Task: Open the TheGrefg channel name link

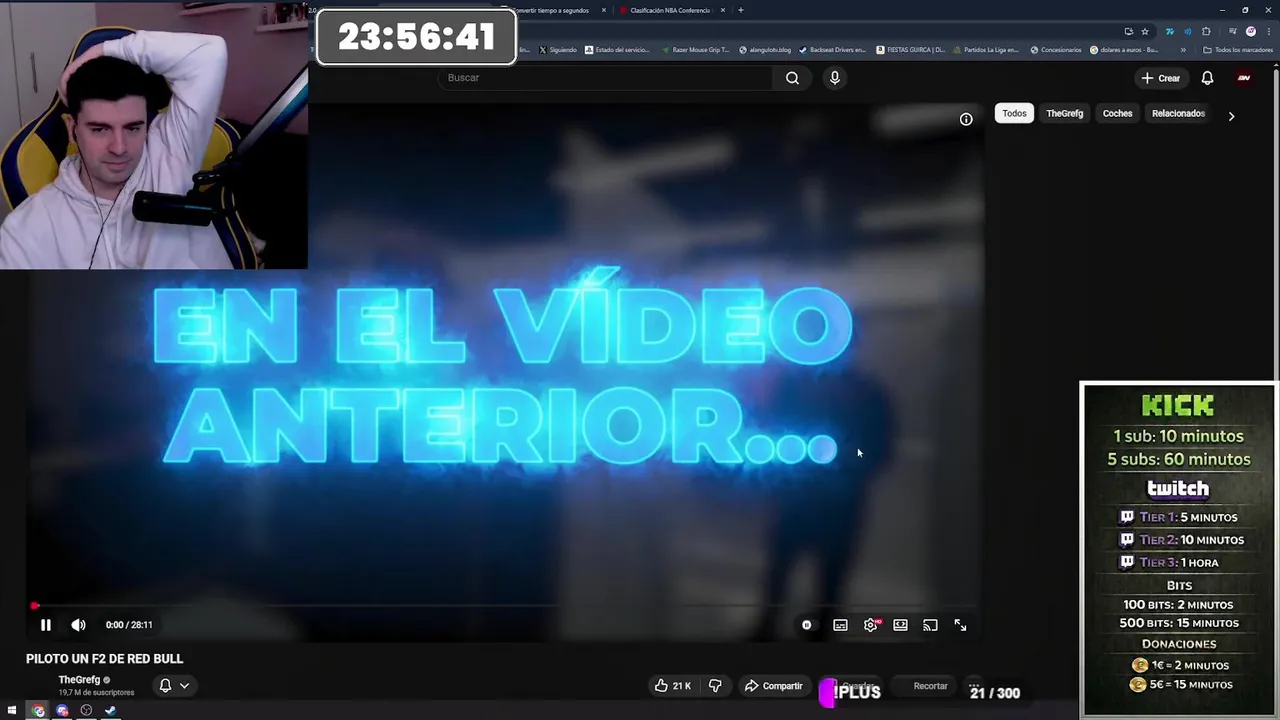Action: (79, 680)
